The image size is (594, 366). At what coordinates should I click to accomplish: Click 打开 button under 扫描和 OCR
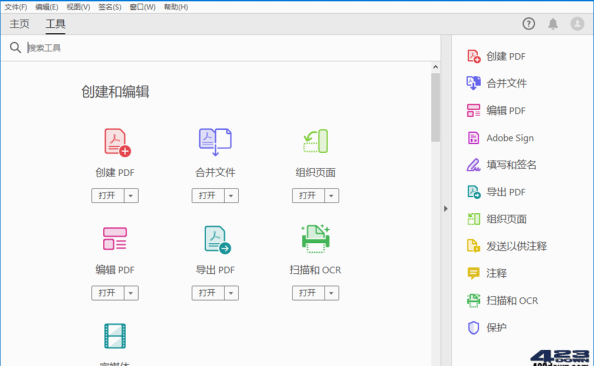(308, 293)
